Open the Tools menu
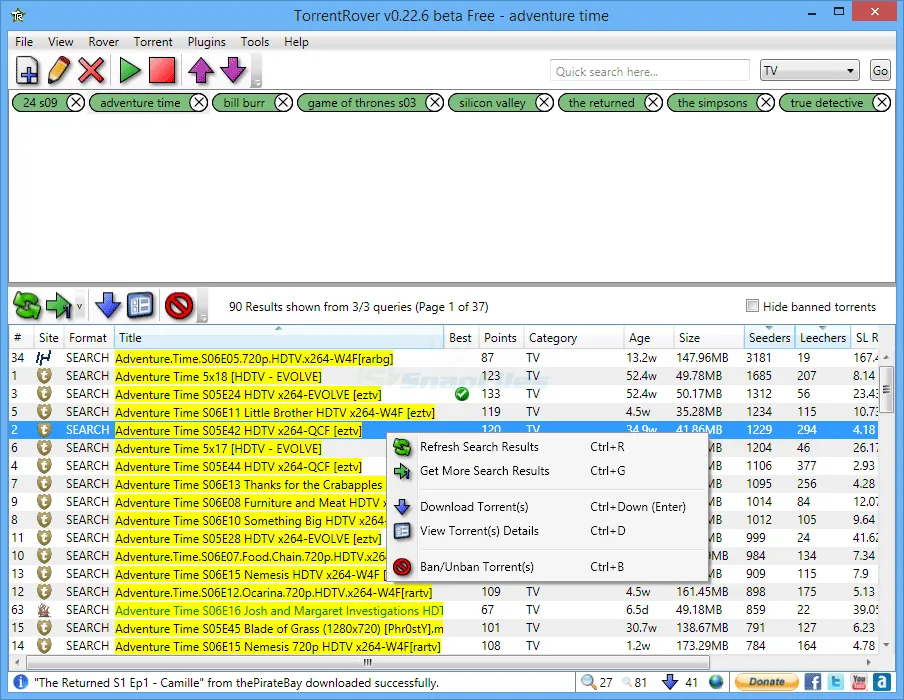 coord(255,42)
